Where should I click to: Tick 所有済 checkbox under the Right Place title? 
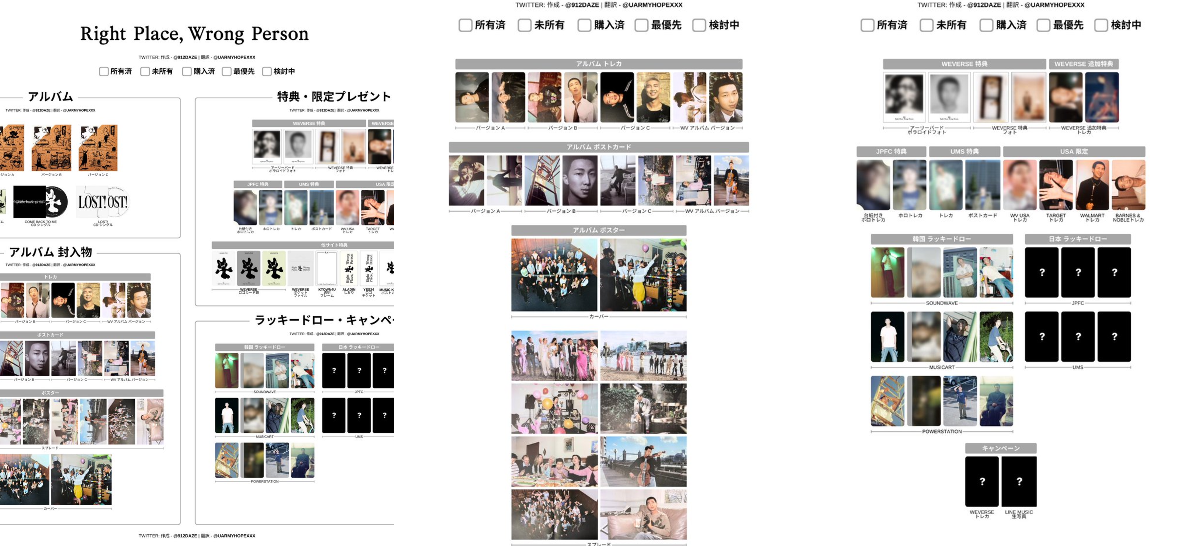coord(104,72)
